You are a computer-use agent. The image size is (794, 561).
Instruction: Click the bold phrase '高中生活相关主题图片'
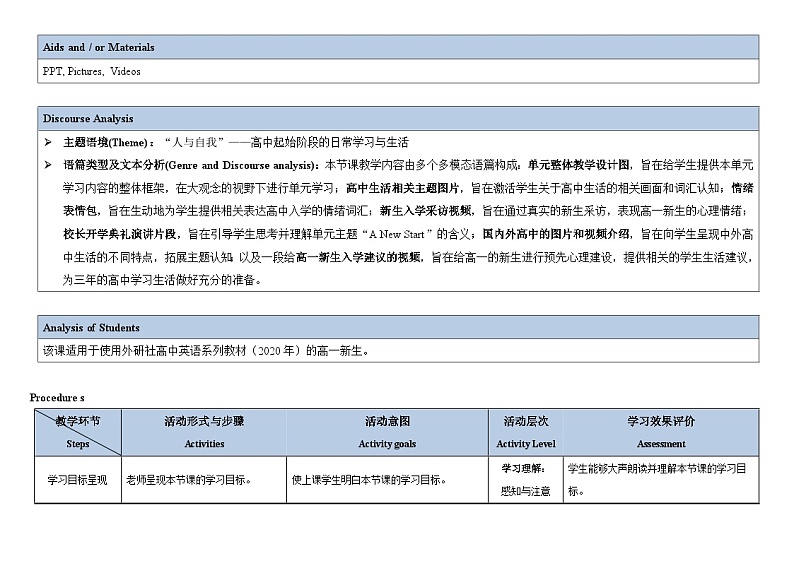[x=403, y=188]
